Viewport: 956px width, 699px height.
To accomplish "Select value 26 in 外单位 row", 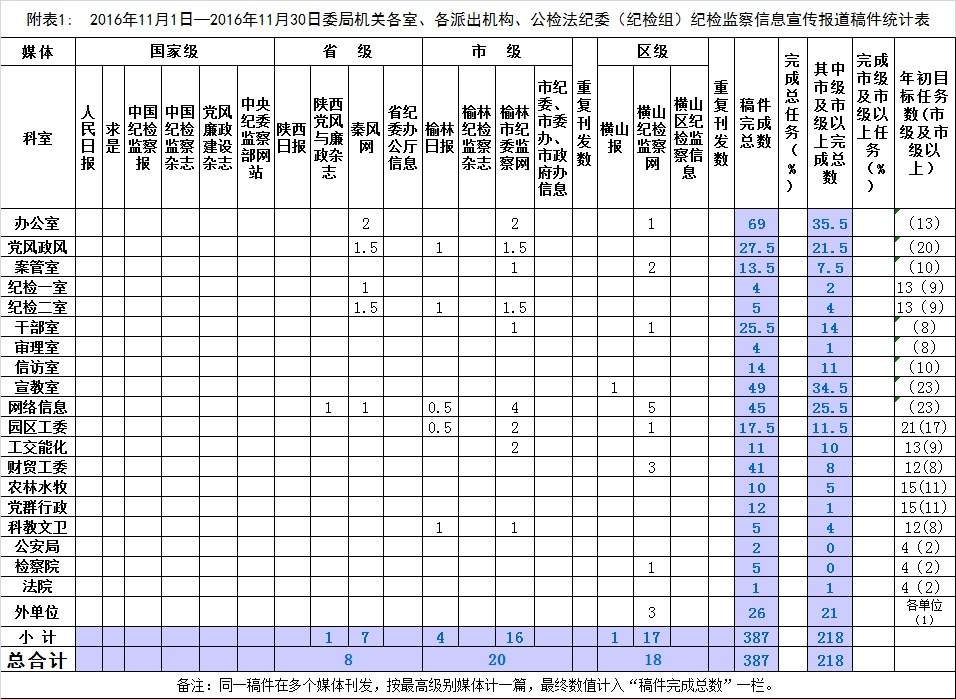I will pyautogui.click(x=756, y=612).
